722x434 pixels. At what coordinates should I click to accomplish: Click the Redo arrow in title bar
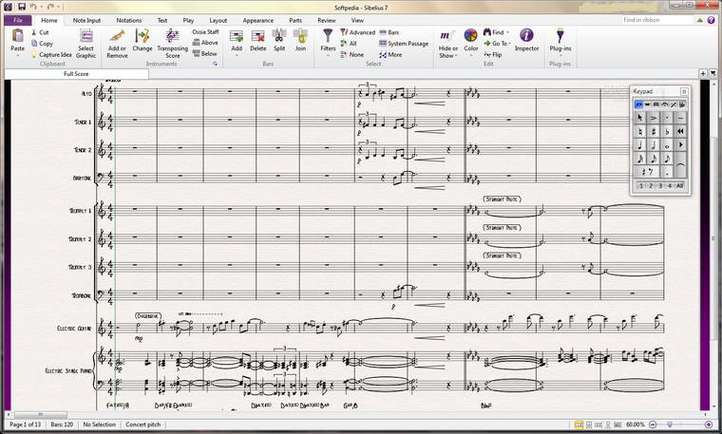pyautogui.click(x=50, y=7)
